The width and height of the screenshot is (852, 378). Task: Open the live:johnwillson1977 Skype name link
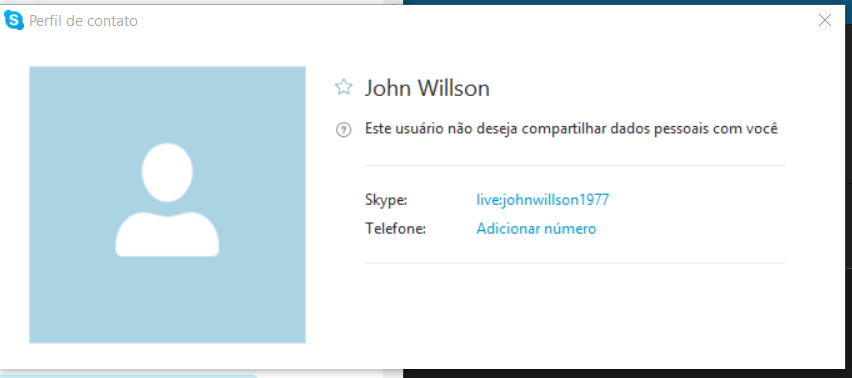[x=542, y=200]
